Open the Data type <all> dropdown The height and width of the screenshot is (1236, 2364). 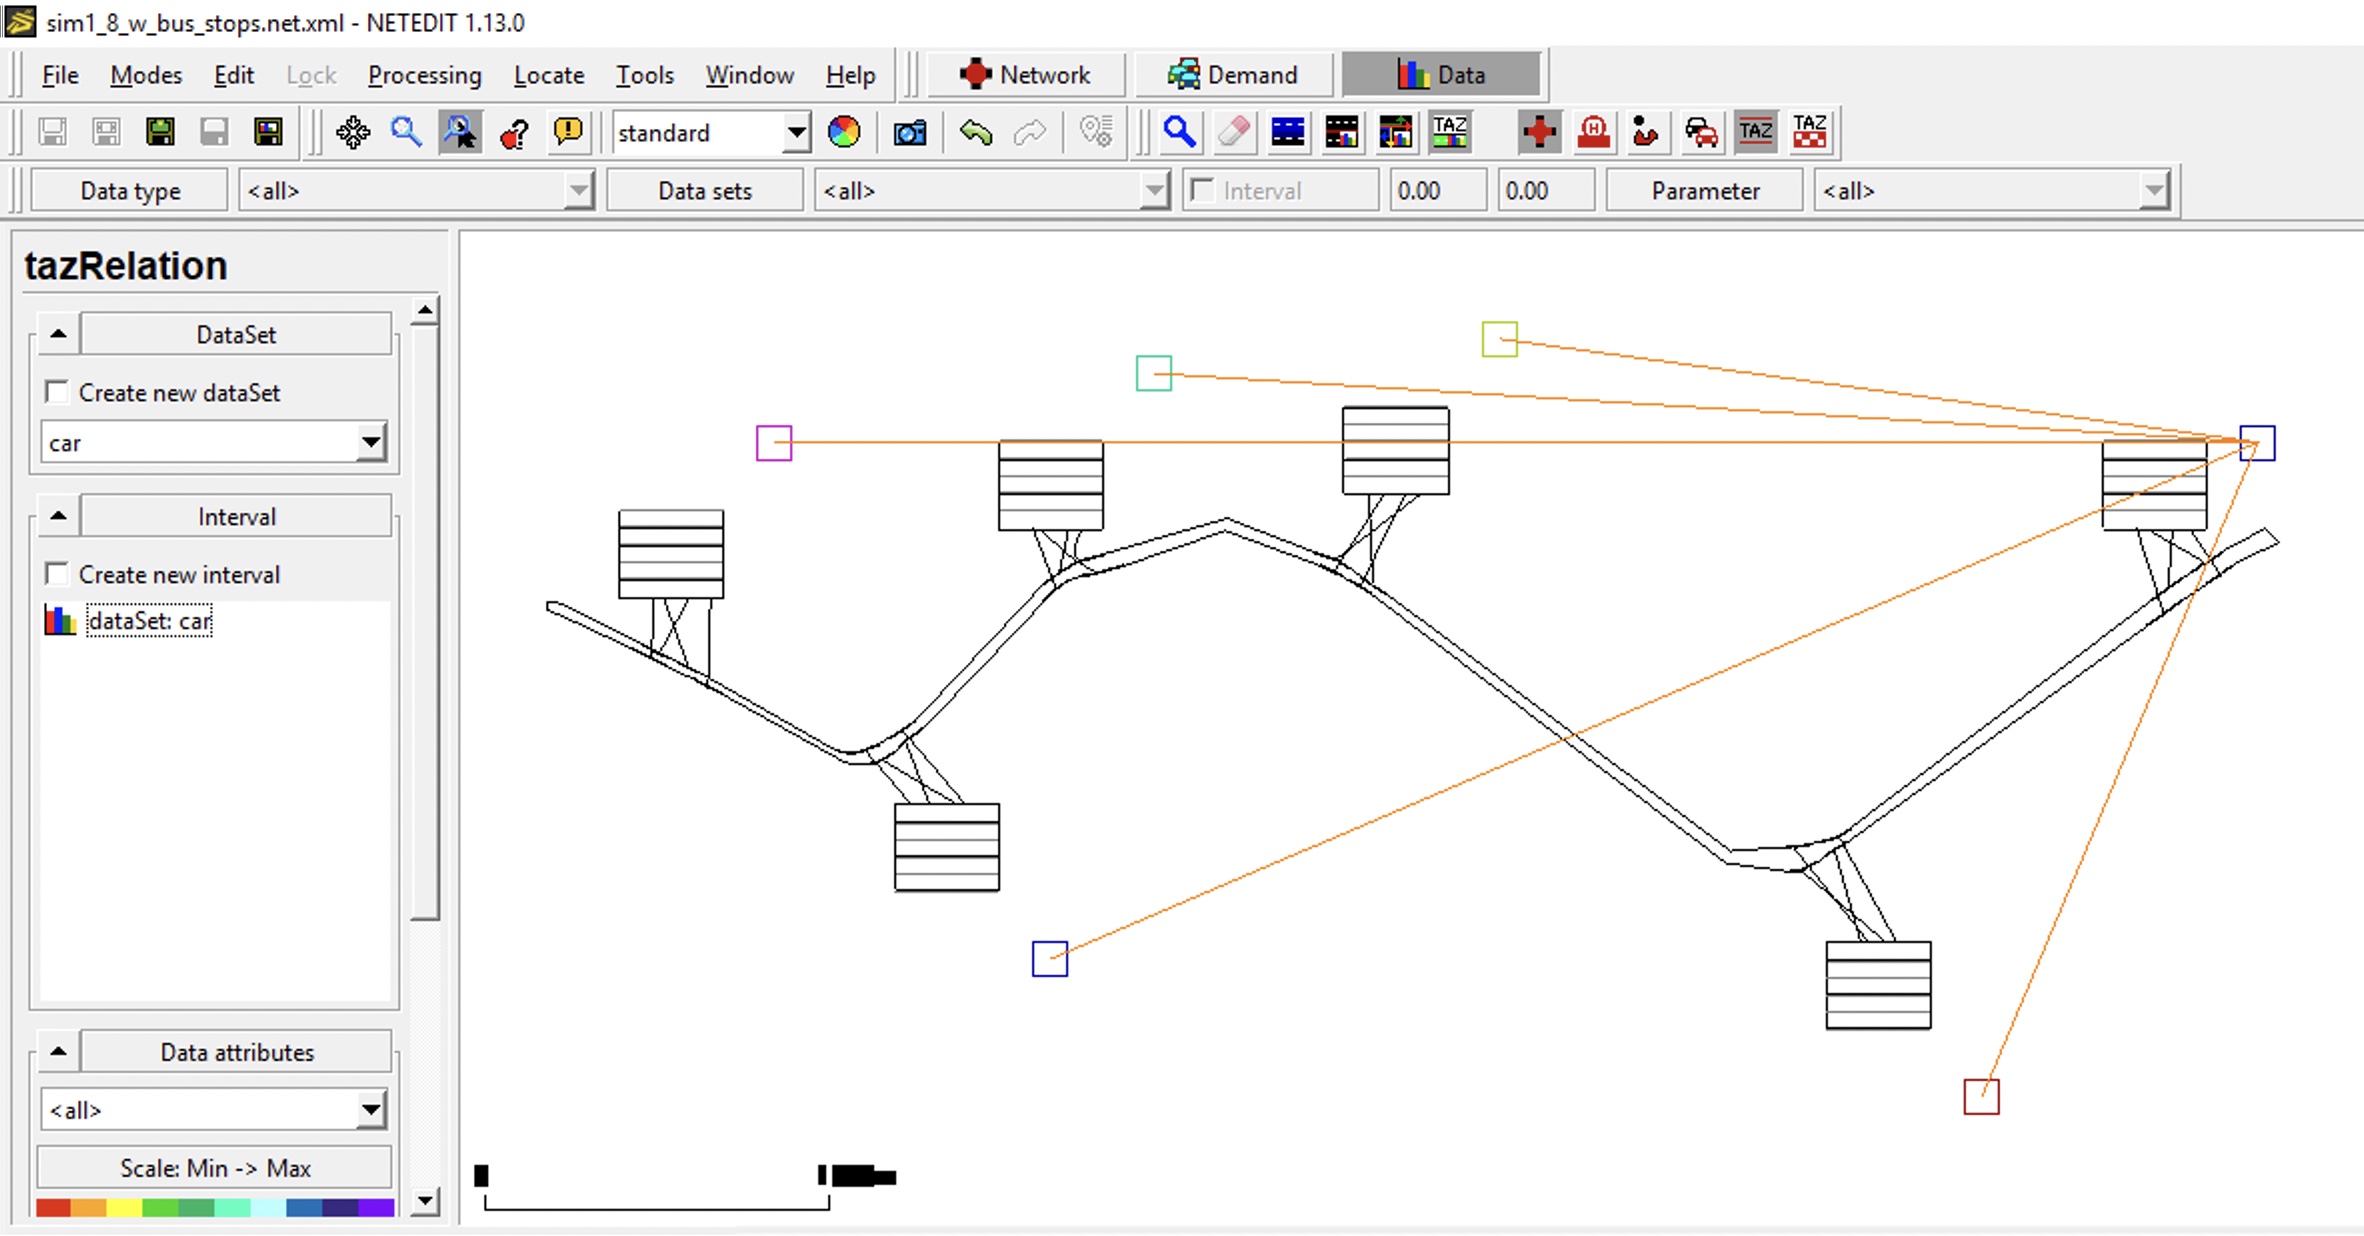(x=416, y=190)
